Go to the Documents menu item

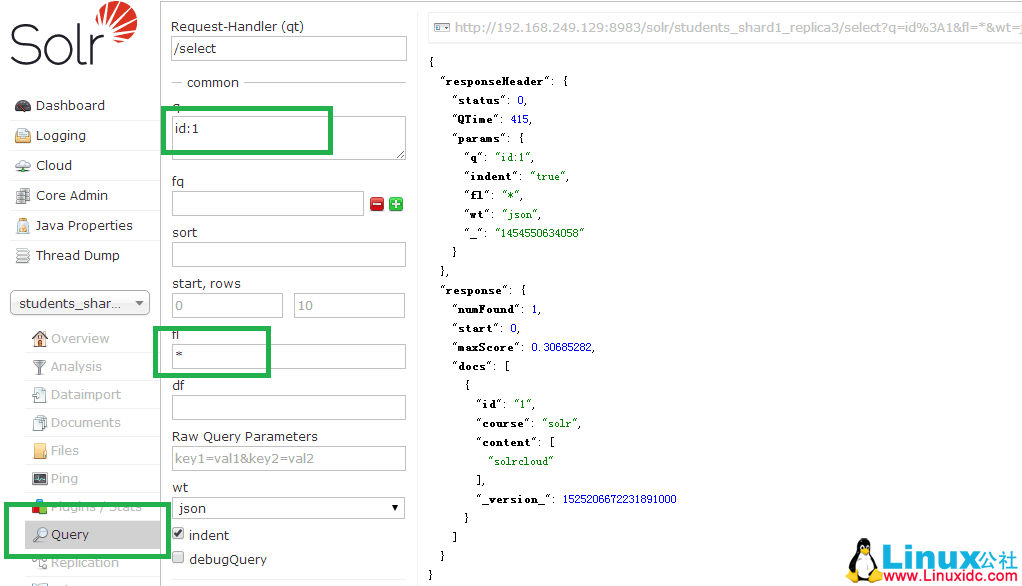pyautogui.click(x=84, y=423)
